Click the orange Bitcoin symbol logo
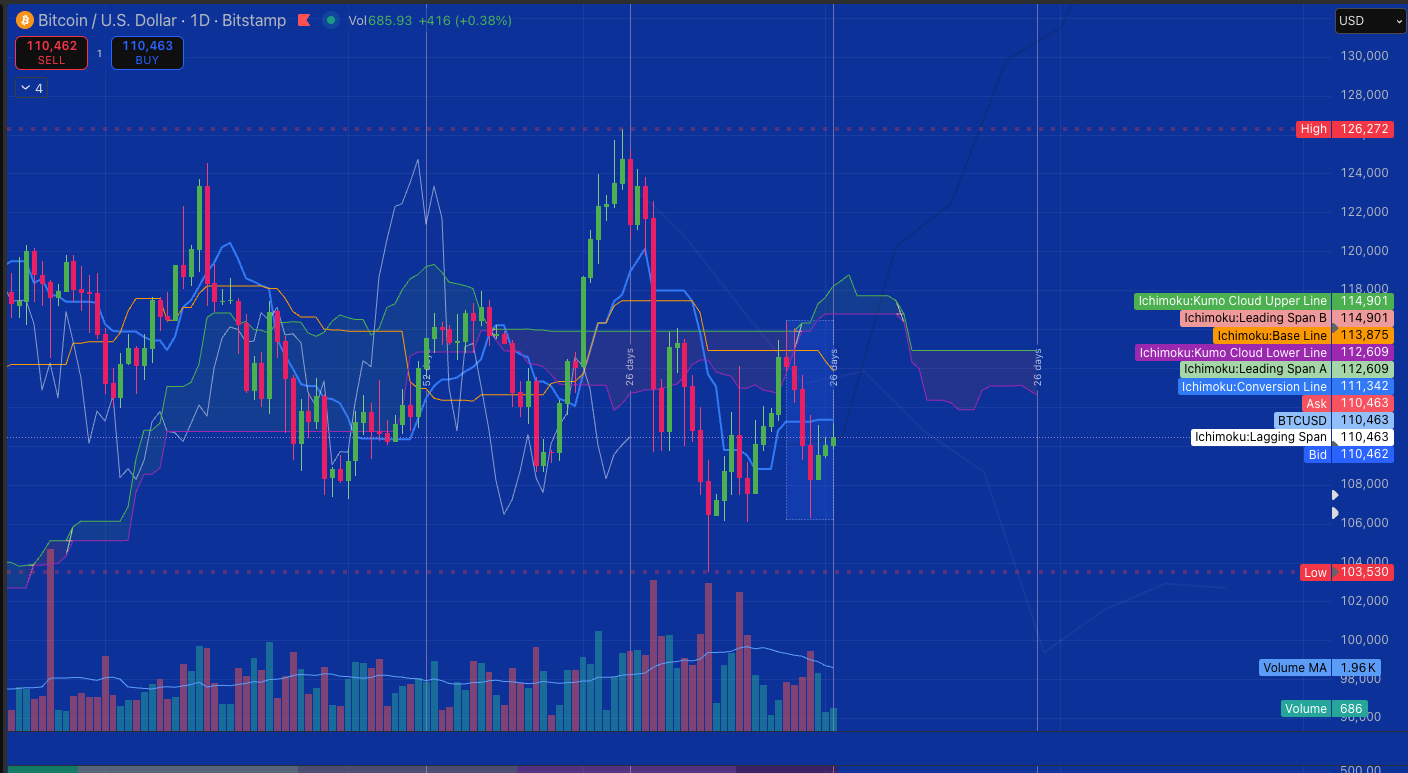This screenshot has width=1408, height=773. pyautogui.click(x=24, y=20)
